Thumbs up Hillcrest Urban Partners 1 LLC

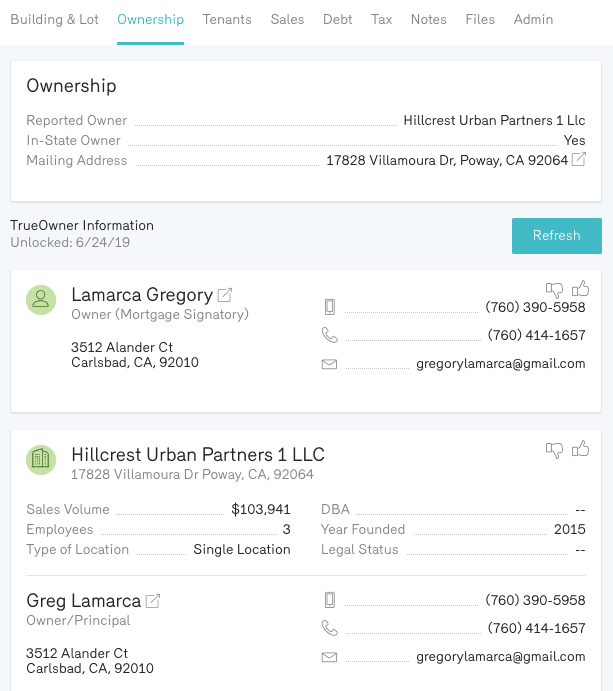click(580, 449)
